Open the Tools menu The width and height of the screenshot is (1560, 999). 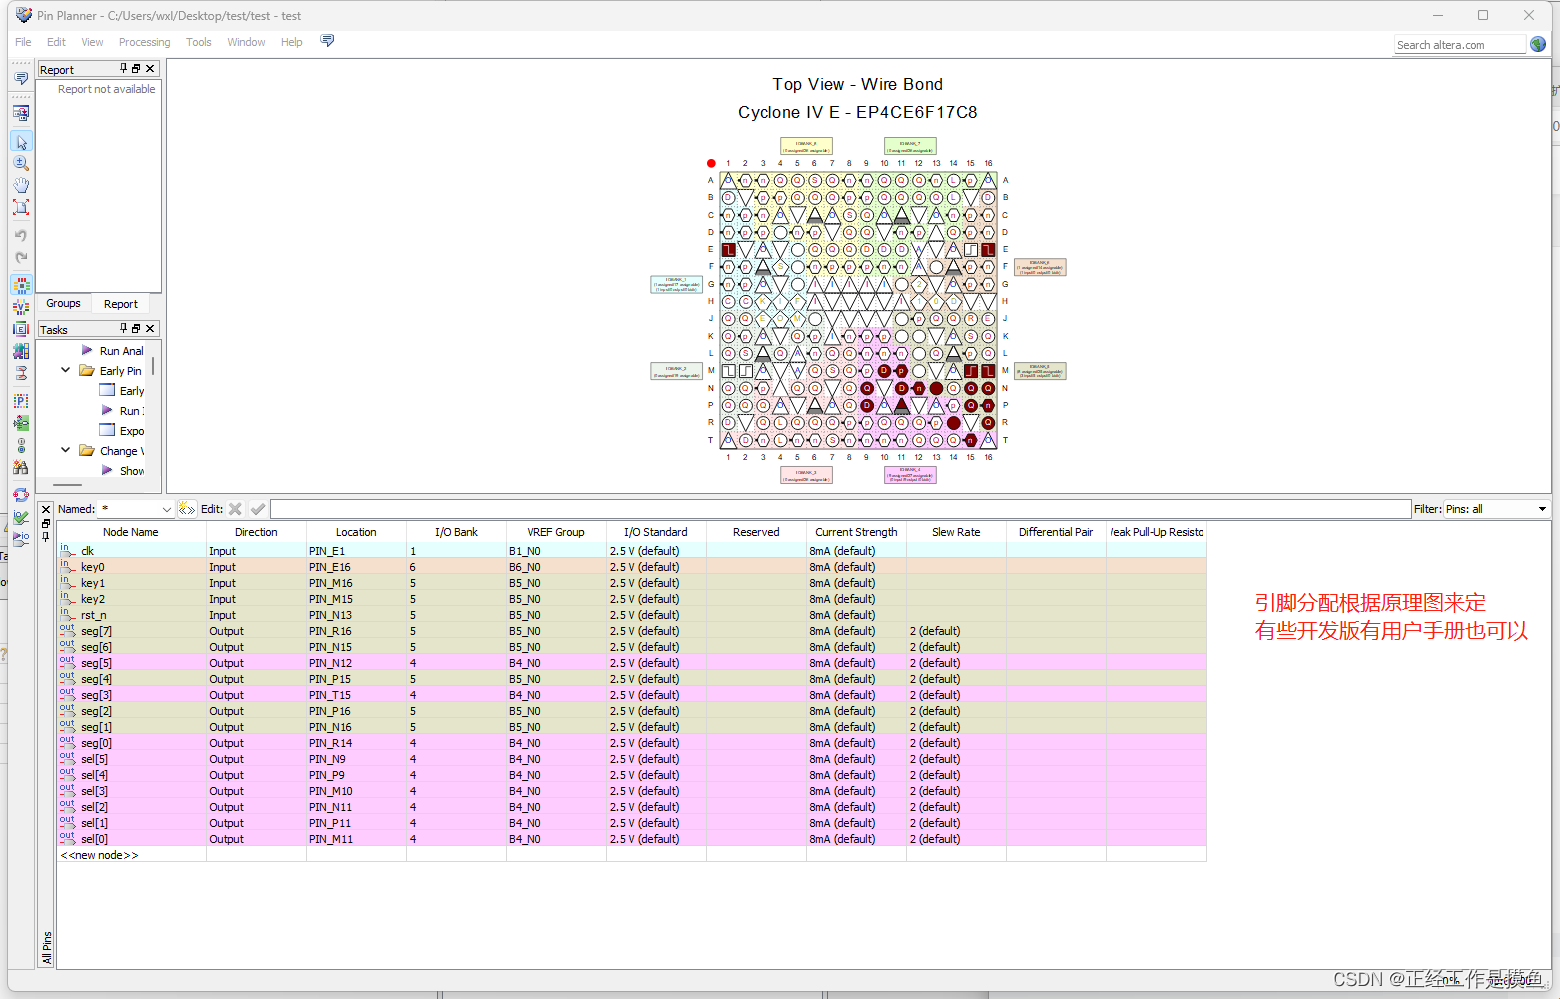click(x=199, y=42)
